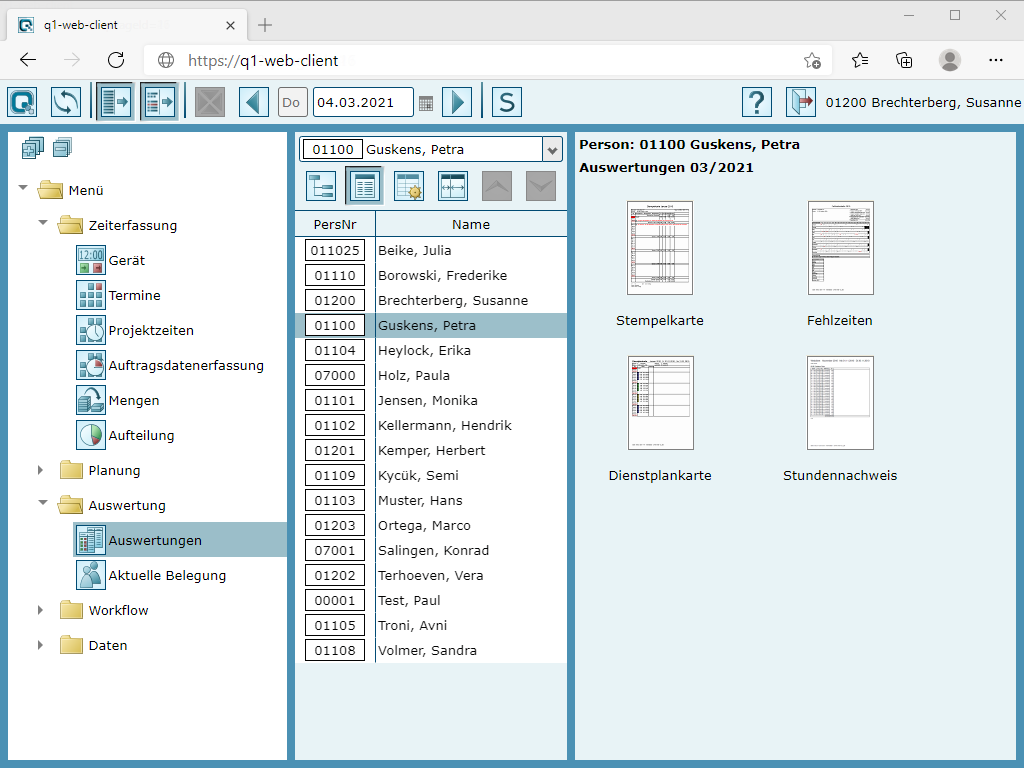The image size is (1024, 768).
Task: Click the logout door icon
Action: [801, 102]
